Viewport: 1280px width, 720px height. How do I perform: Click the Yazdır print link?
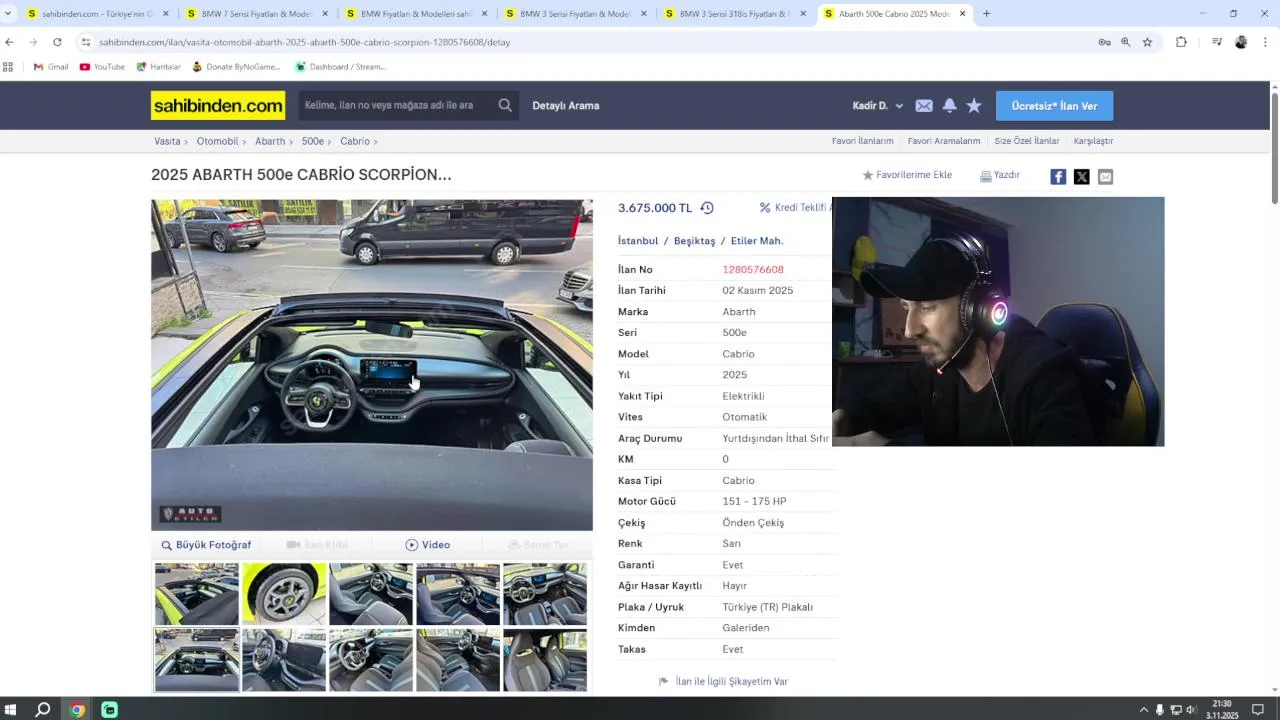click(1000, 175)
